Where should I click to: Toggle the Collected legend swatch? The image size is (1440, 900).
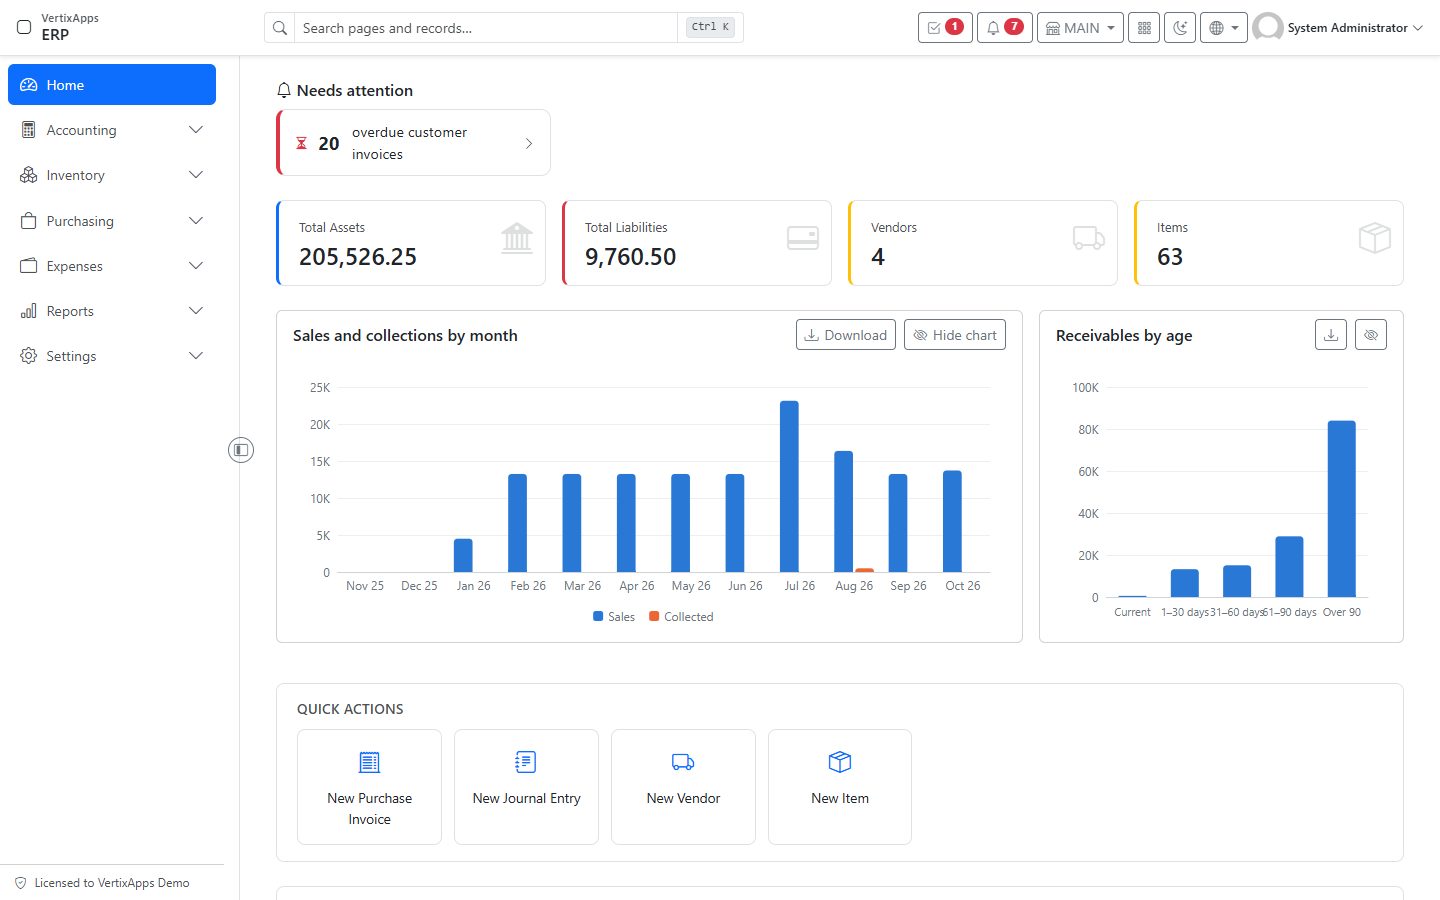click(654, 617)
